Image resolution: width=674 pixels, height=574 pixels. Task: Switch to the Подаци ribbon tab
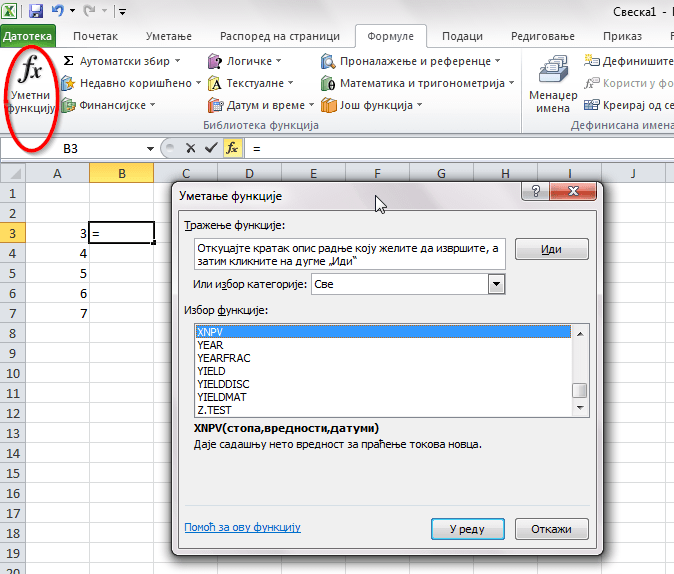click(462, 36)
